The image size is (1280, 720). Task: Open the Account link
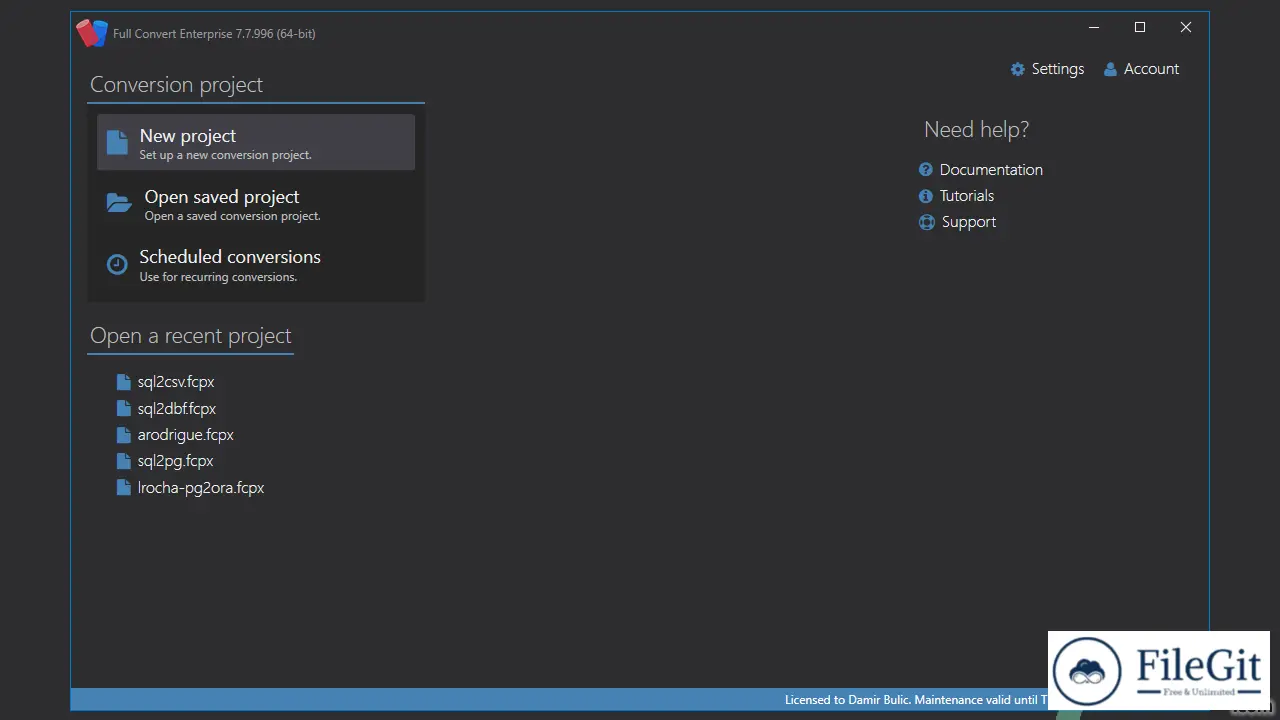1141,69
